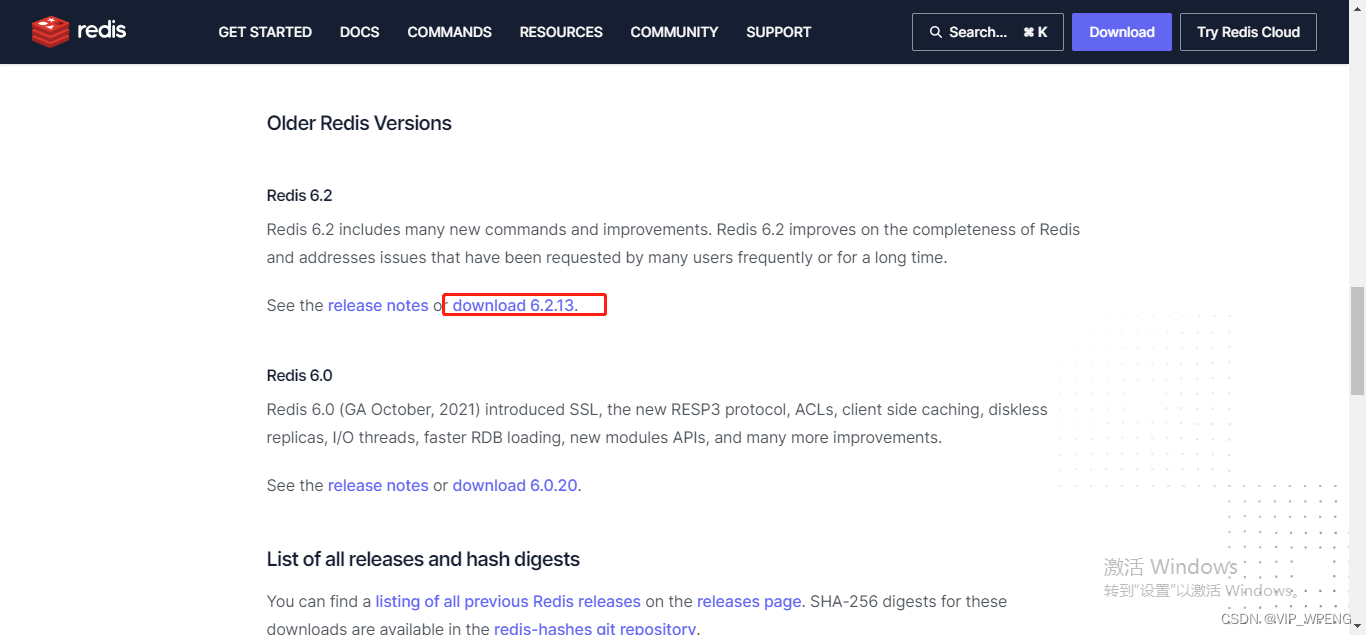Click the magnifier icon in the search box
This screenshot has height=635, width=1366.
point(934,31)
